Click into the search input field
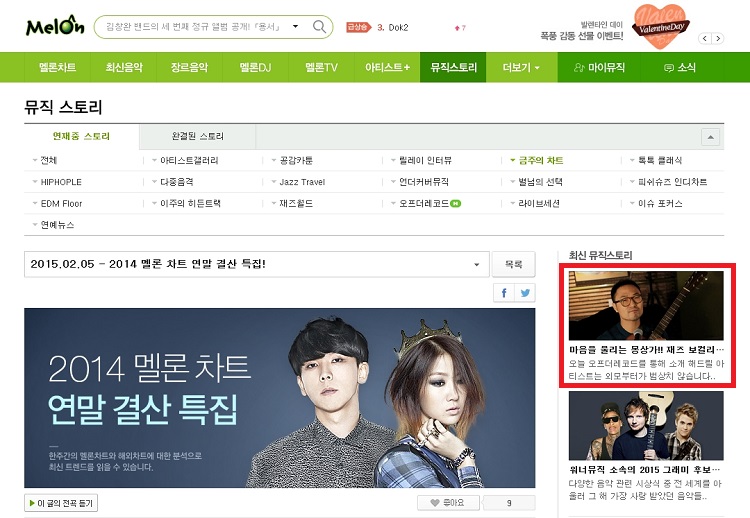This screenshot has width=750, height=518. coord(194,27)
